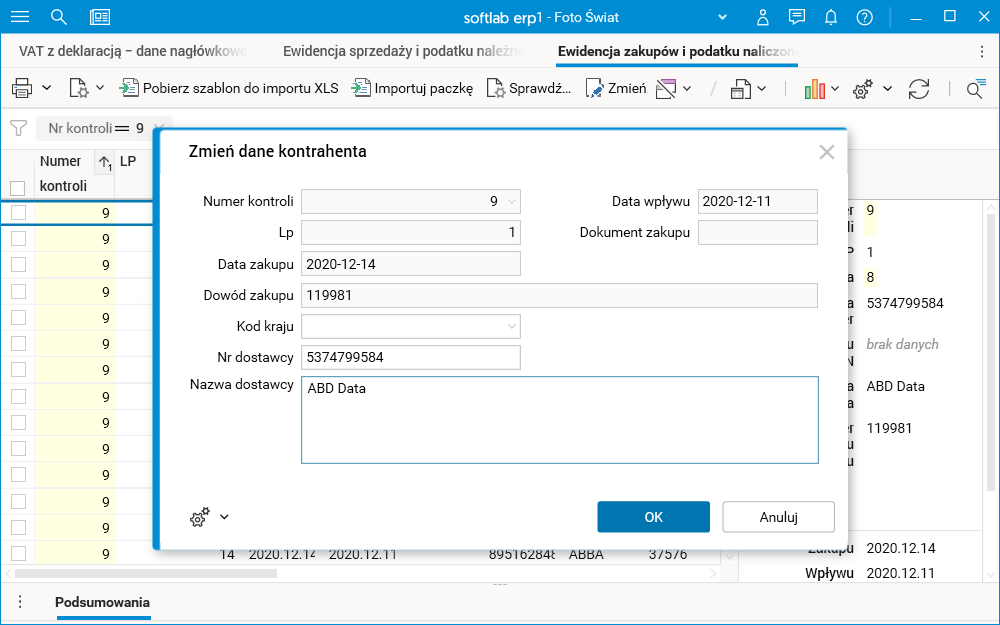Click the Anuluj button
Image resolution: width=1000 pixels, height=625 pixels.
[x=778, y=517]
